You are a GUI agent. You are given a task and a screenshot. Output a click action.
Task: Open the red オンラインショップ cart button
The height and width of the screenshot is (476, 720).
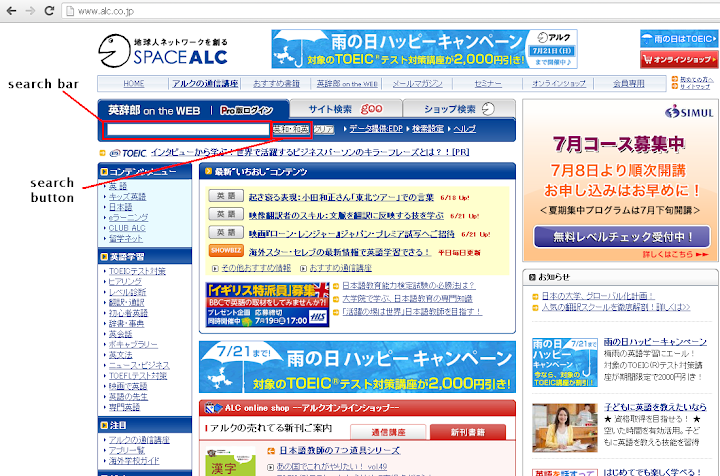(x=679, y=59)
